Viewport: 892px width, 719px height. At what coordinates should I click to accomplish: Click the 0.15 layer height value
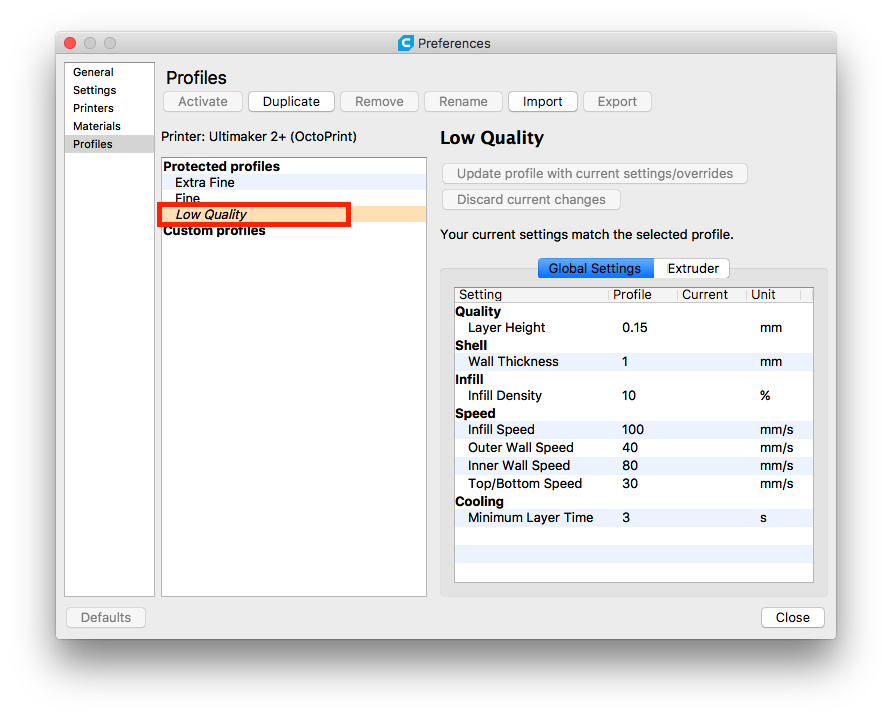coord(634,328)
